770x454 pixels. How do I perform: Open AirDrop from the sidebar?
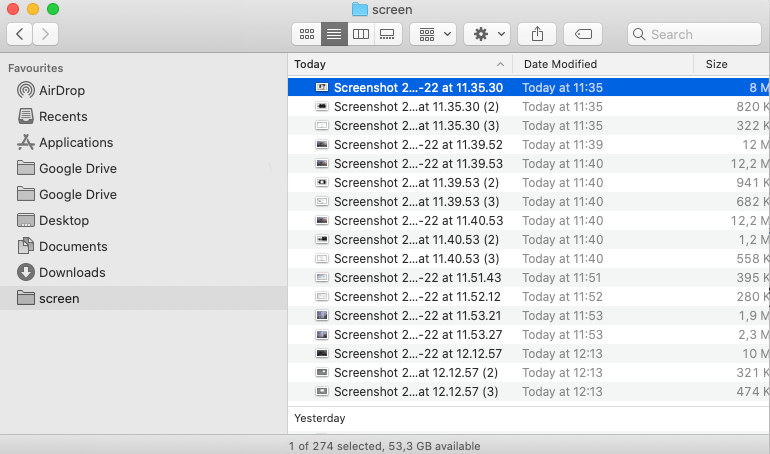pyautogui.click(x=62, y=90)
